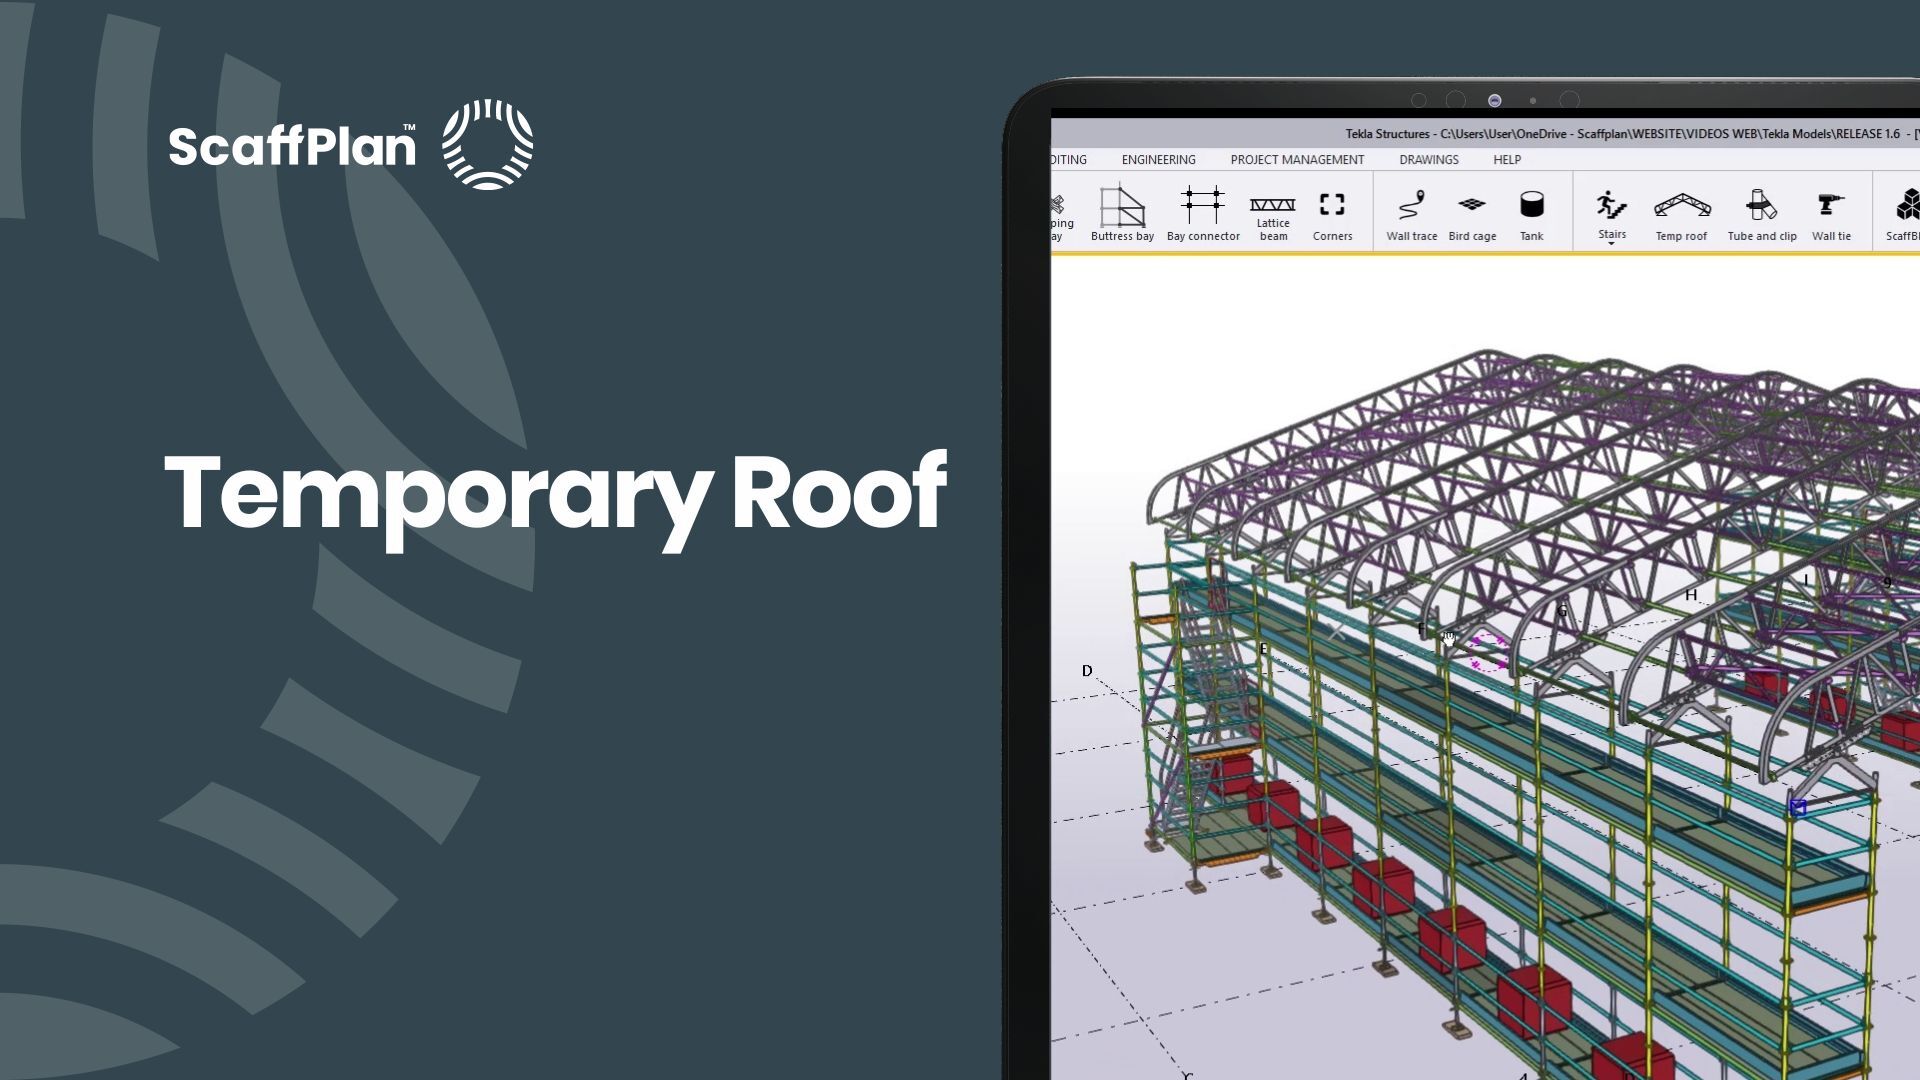Select the Wall tie tool

pos(1831,215)
